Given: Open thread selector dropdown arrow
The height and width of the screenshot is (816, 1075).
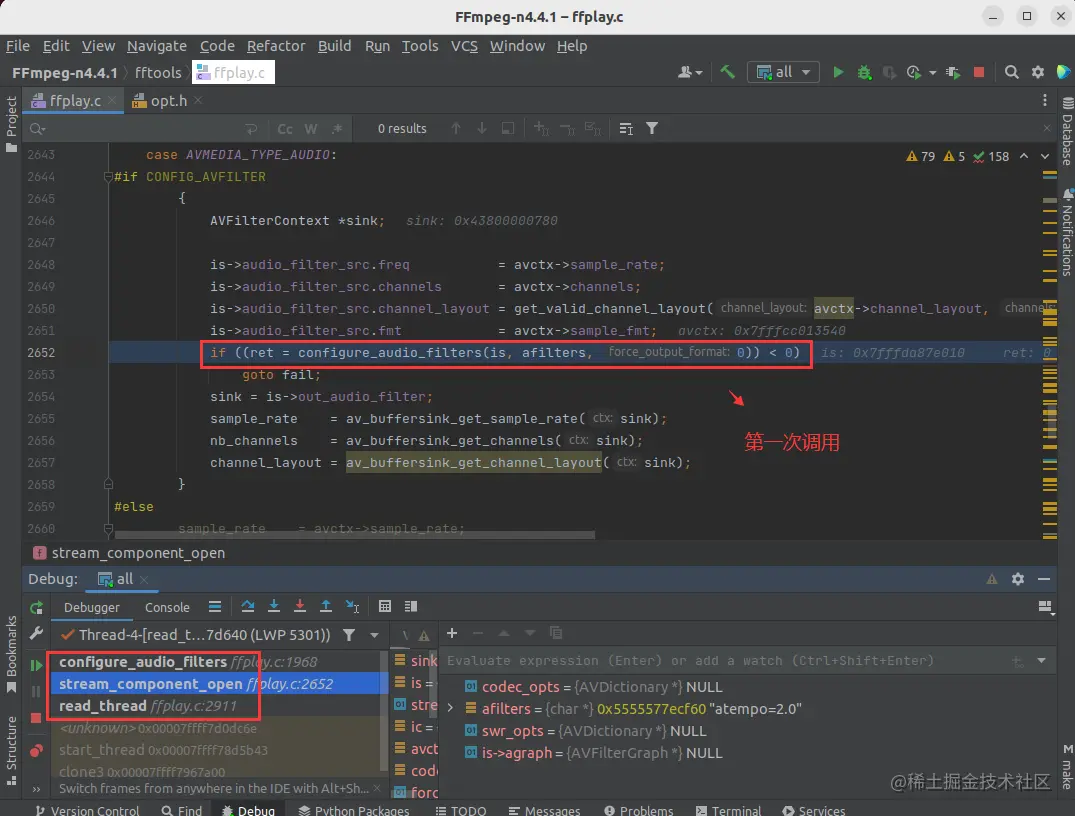Looking at the screenshot, I should point(374,635).
